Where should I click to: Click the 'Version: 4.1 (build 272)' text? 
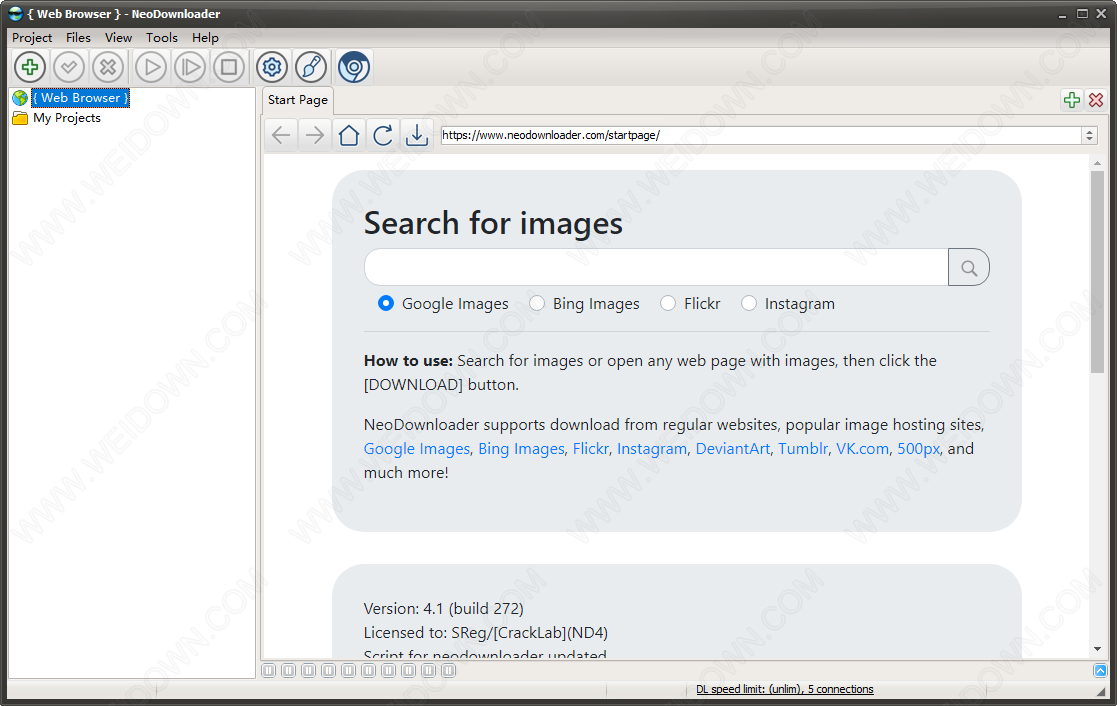coord(443,609)
